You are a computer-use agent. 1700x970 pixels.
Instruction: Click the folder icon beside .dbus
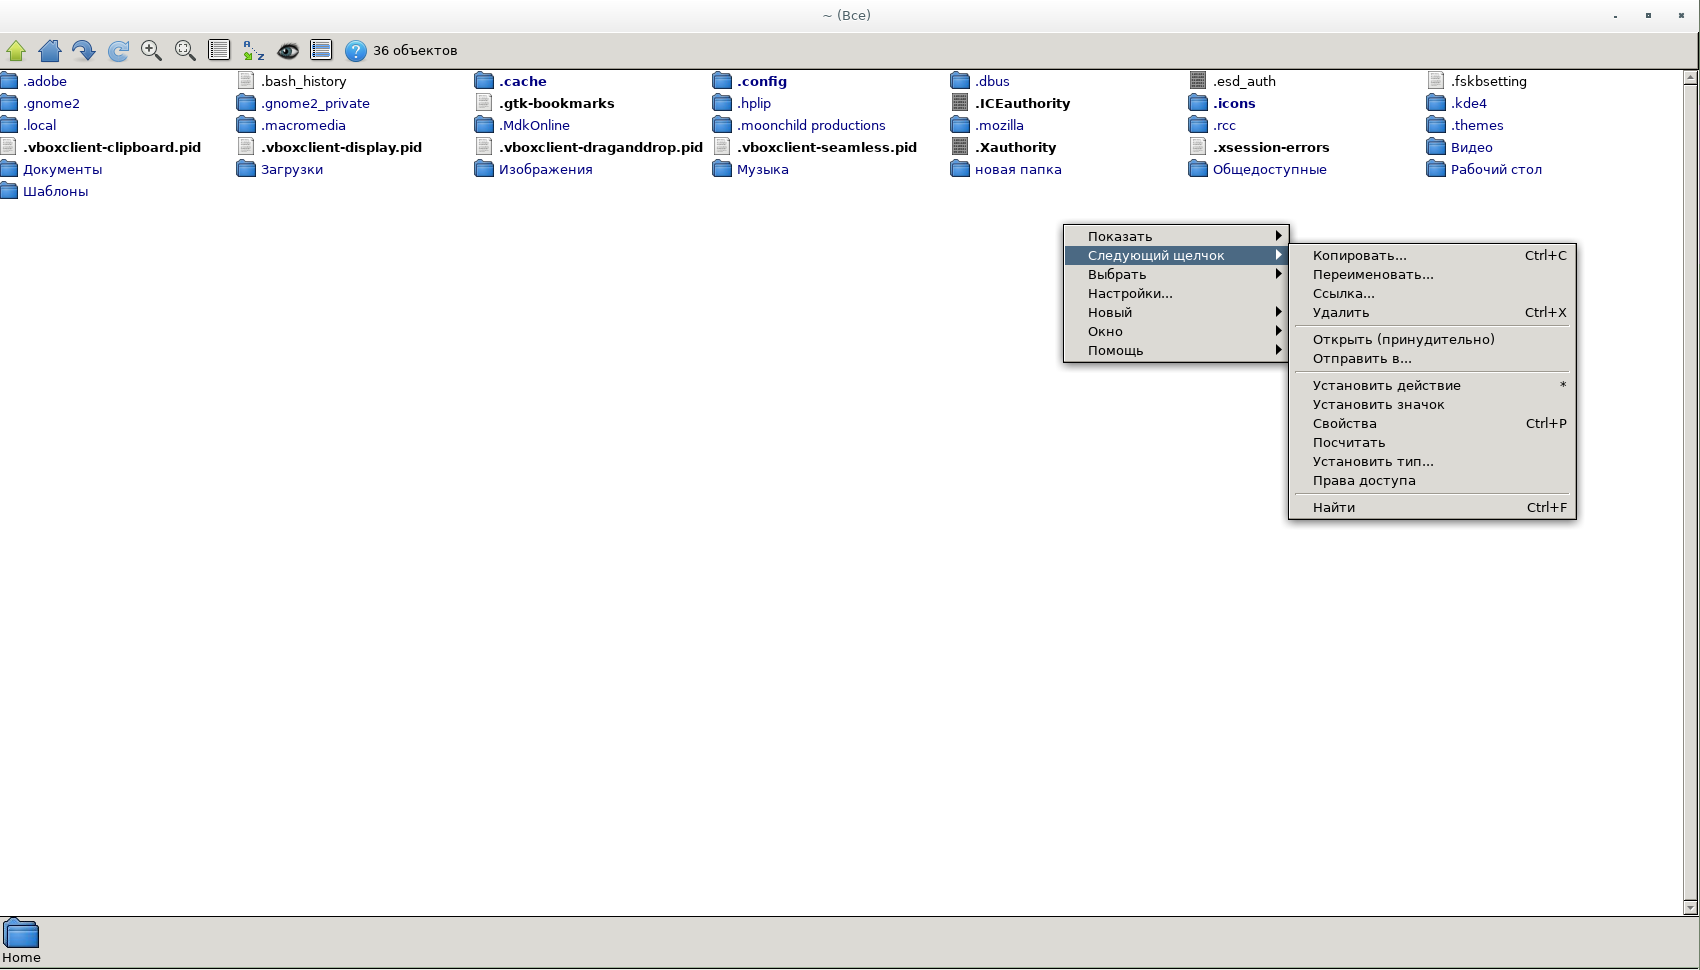click(x=960, y=81)
